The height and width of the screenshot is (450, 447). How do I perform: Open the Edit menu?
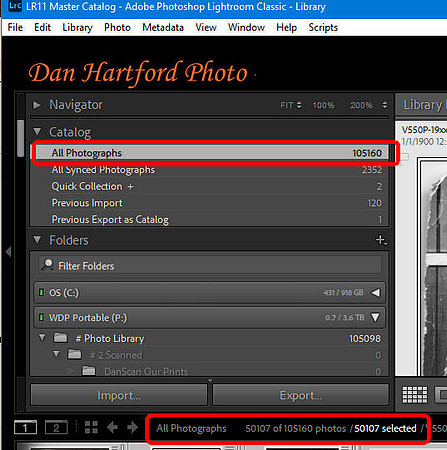coord(43,27)
